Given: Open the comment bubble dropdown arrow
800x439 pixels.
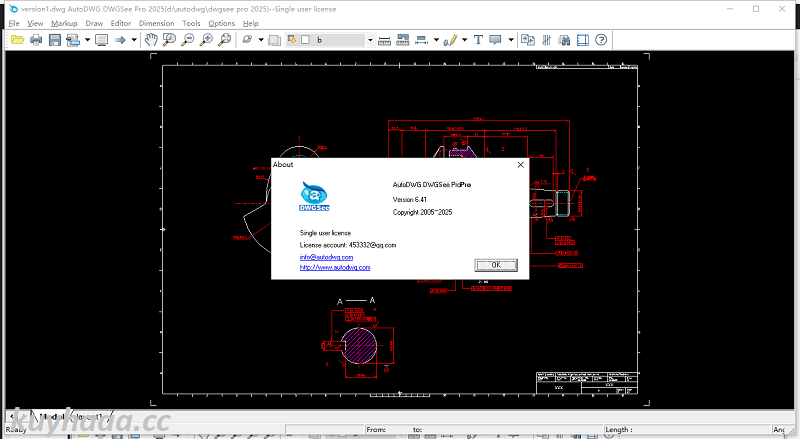Looking at the screenshot, I should [x=511, y=40].
